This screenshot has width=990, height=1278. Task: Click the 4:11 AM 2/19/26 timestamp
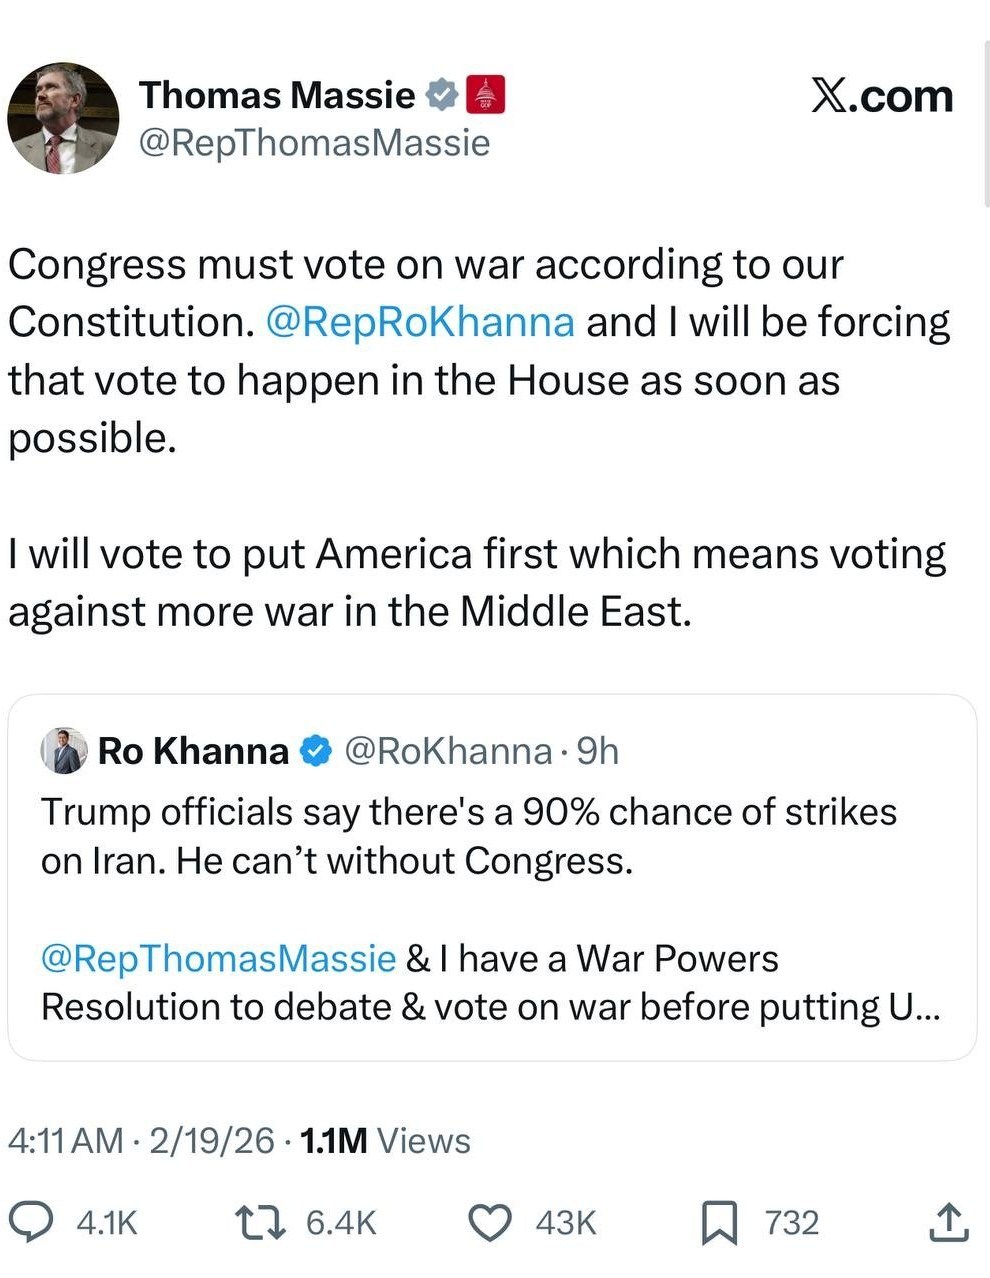[140, 1140]
